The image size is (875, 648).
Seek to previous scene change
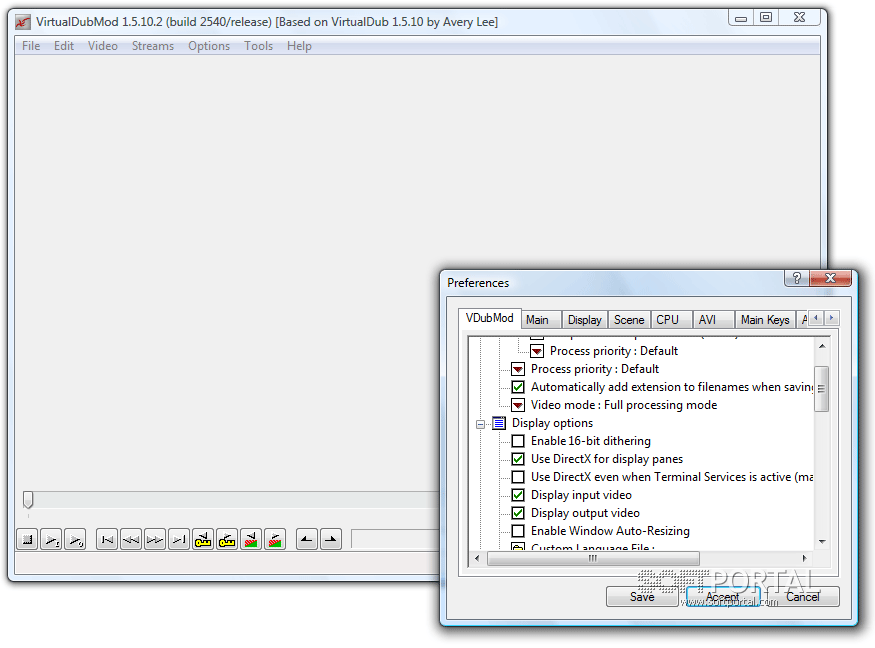pyautogui.click(x=251, y=540)
